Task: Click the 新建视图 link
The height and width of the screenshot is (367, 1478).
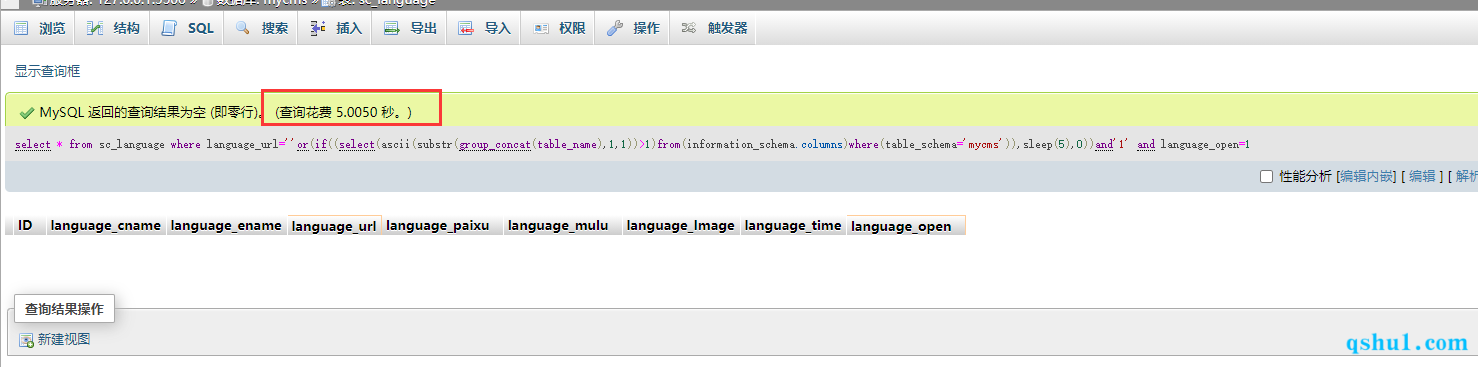Action: pyautogui.click(x=64, y=340)
